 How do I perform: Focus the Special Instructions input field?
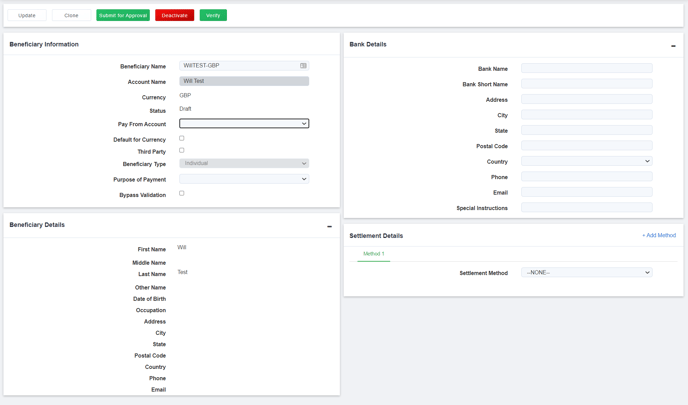point(586,208)
